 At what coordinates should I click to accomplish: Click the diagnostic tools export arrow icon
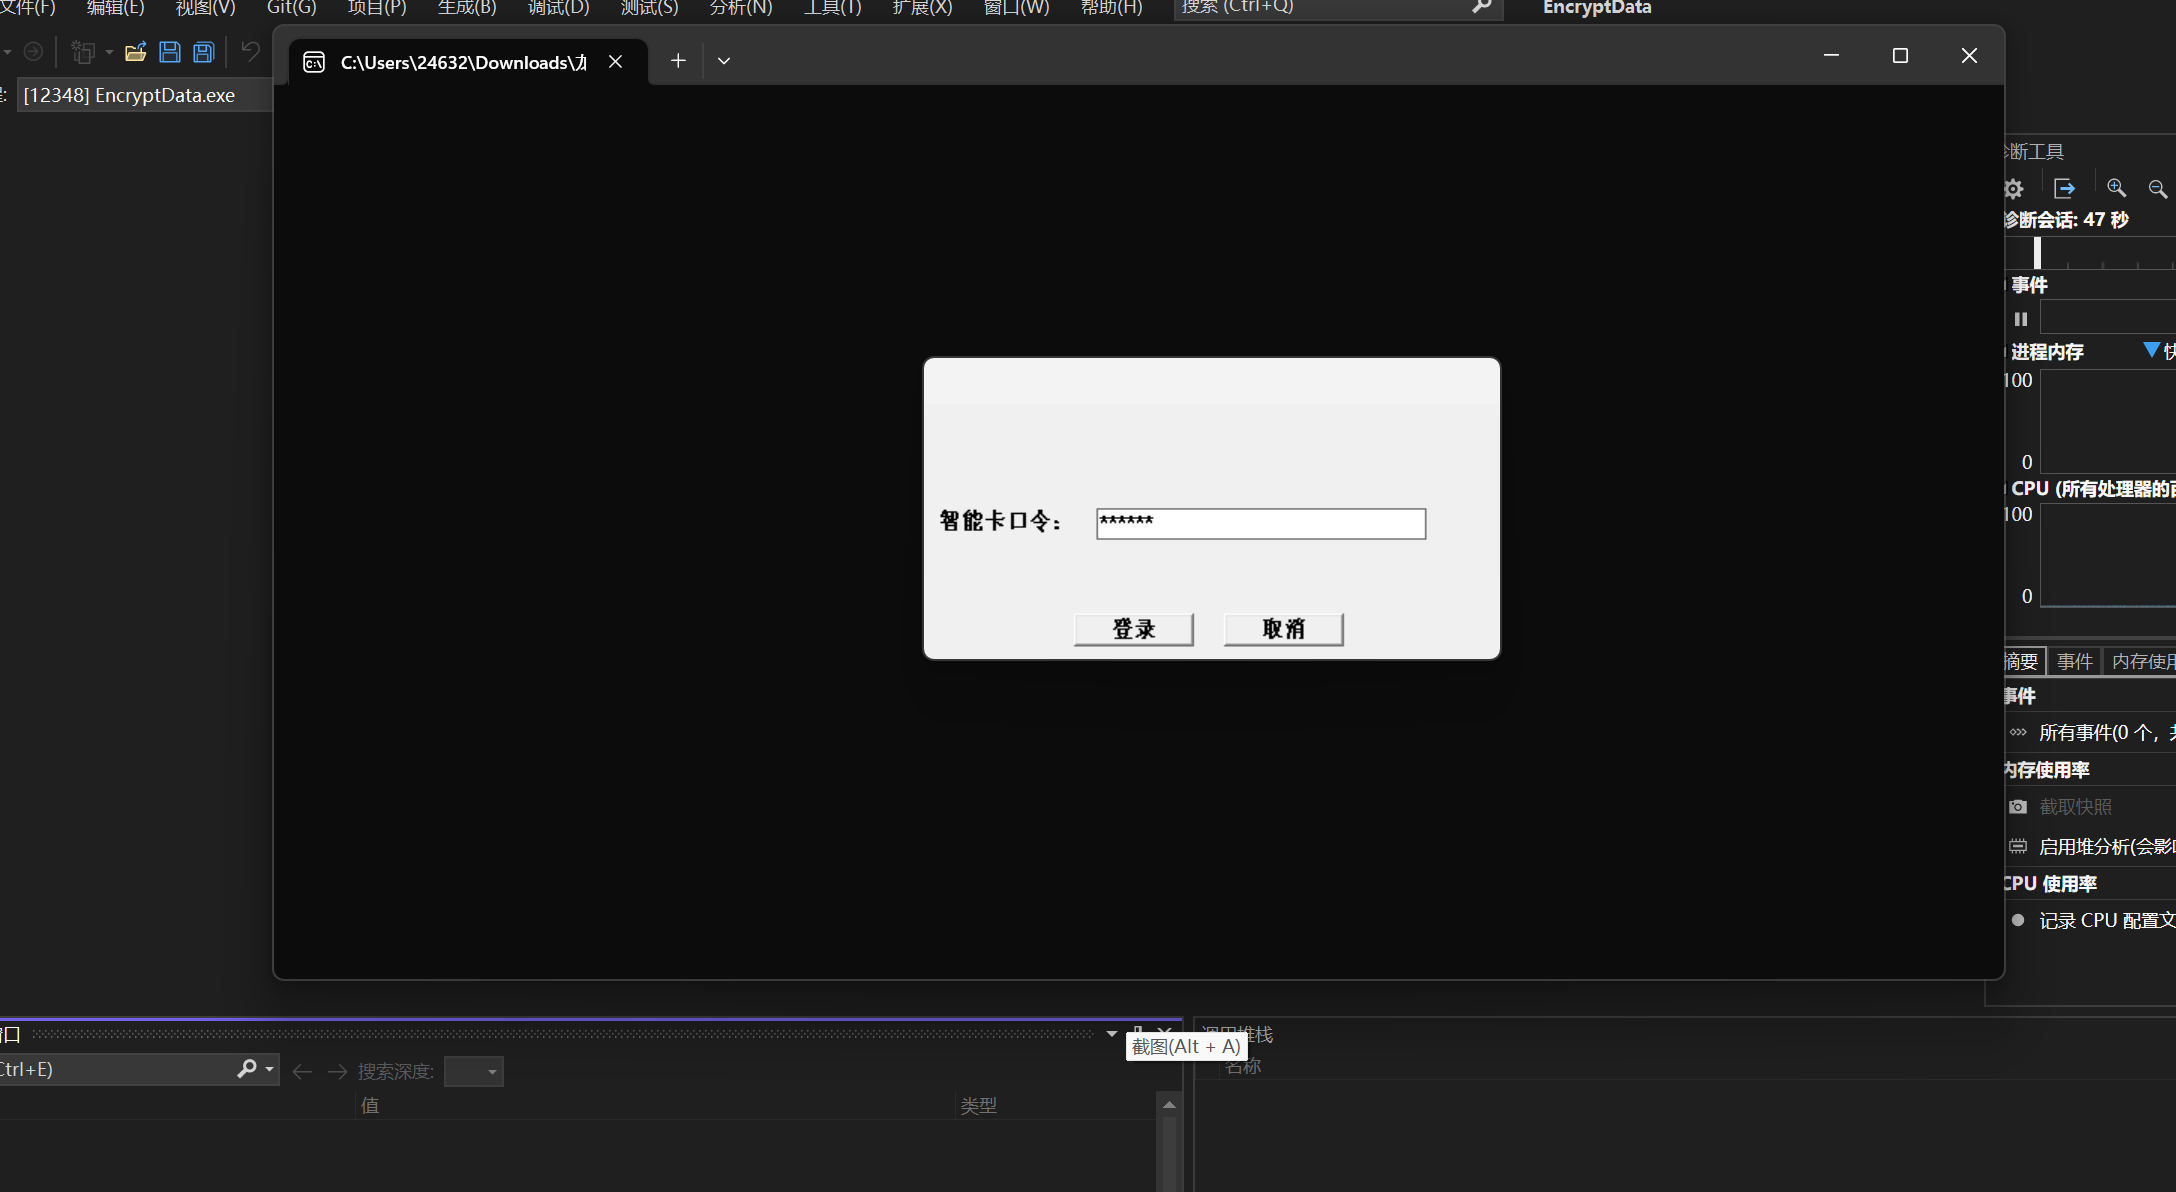point(2064,188)
